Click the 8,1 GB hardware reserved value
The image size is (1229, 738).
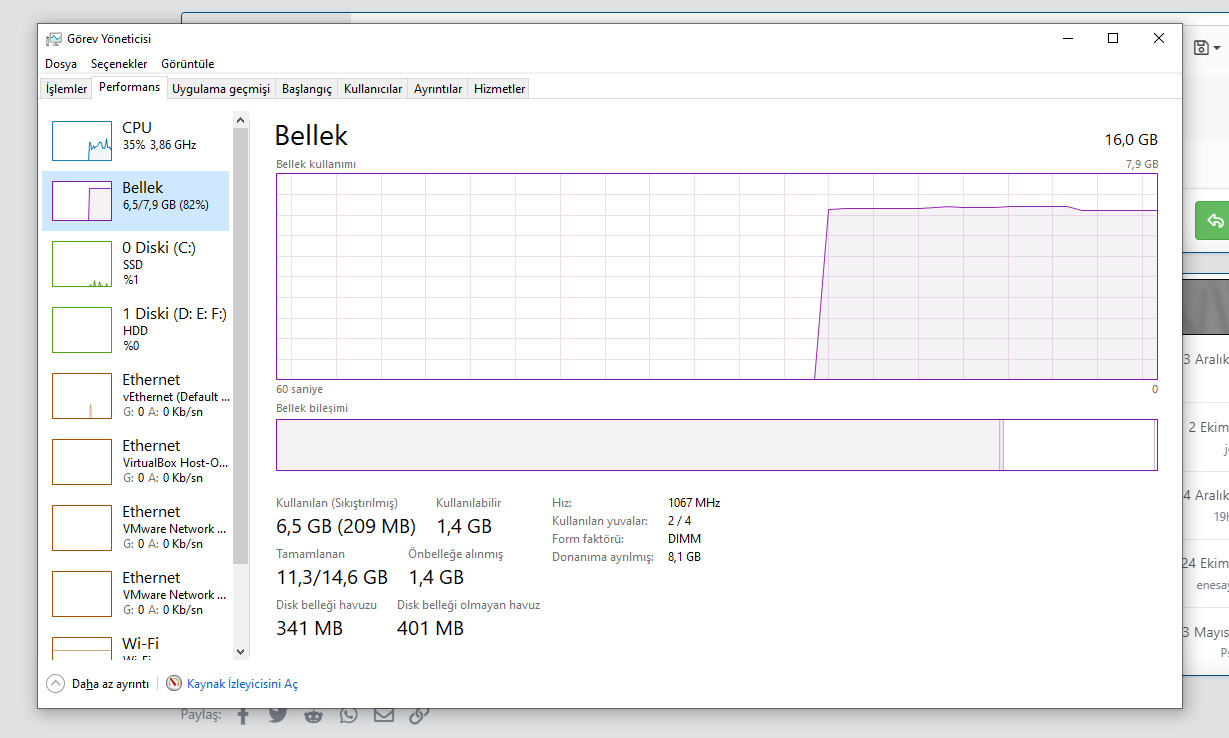684,557
